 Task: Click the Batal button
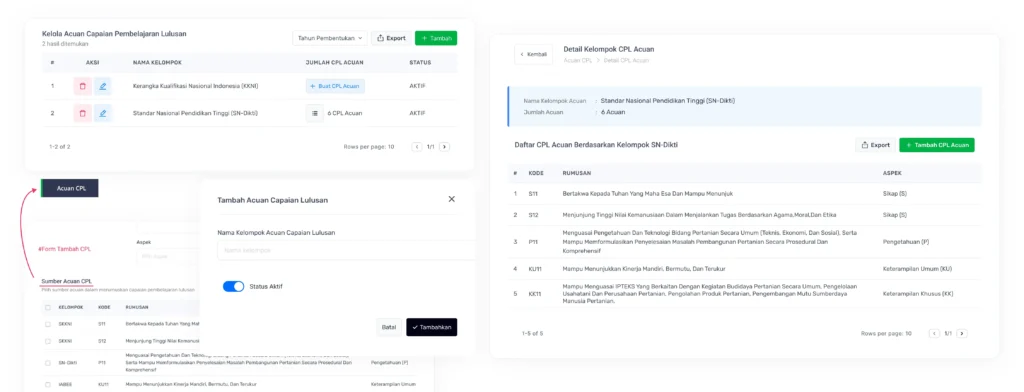[x=389, y=327]
